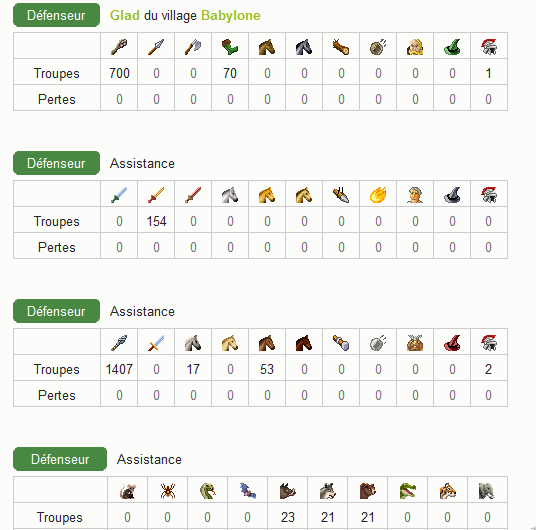Click the flaming fireball catapult icon
The height and width of the screenshot is (530, 536).
[x=378, y=195]
